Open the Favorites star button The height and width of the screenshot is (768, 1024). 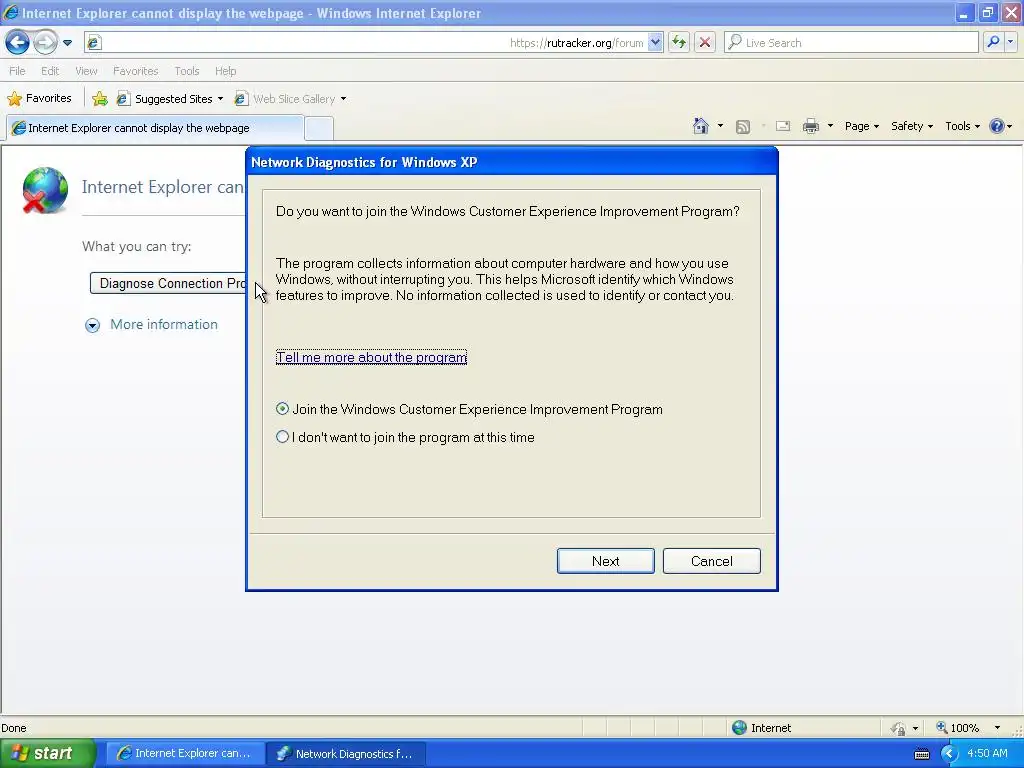pos(39,99)
